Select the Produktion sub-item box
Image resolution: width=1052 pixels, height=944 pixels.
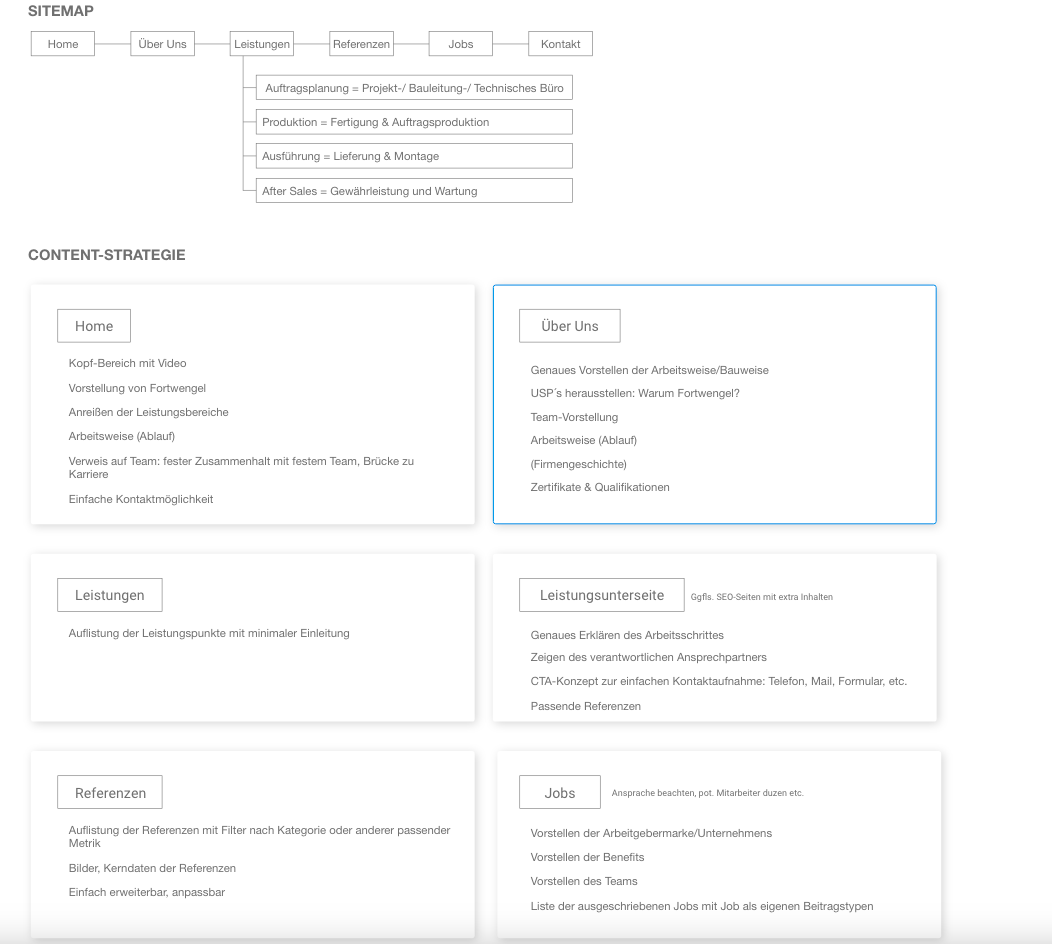point(414,122)
